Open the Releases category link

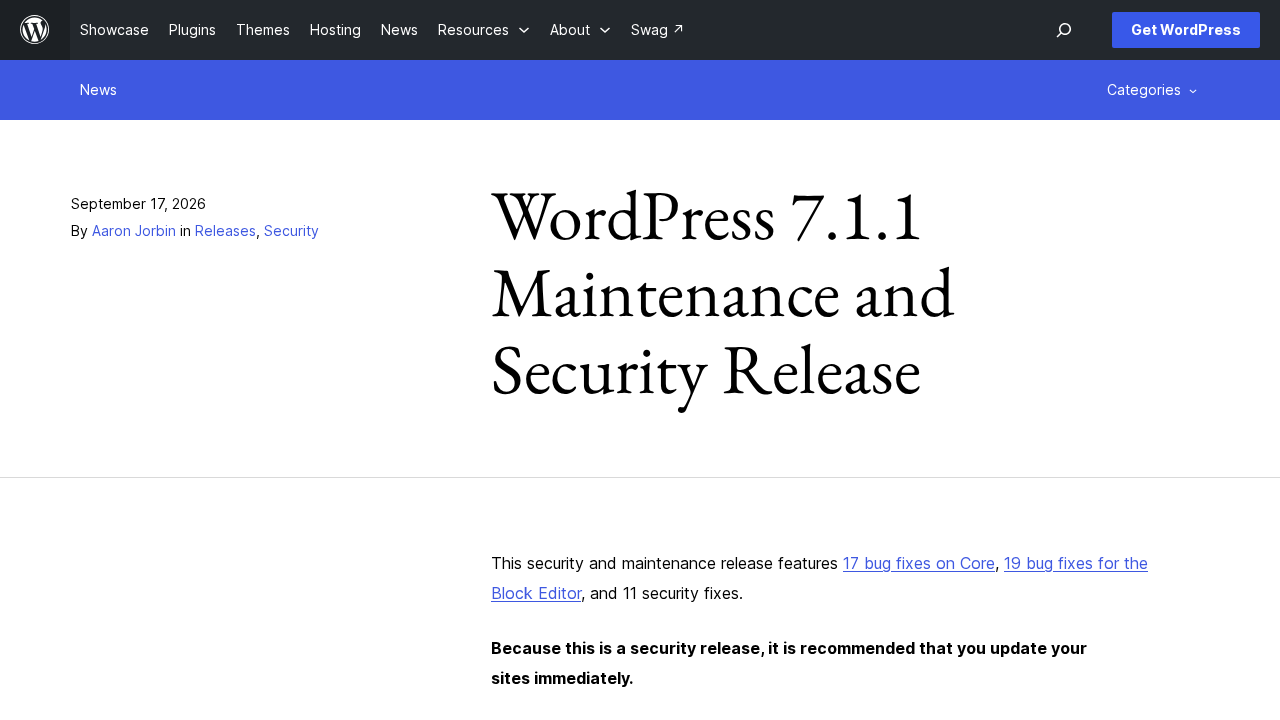(x=225, y=231)
